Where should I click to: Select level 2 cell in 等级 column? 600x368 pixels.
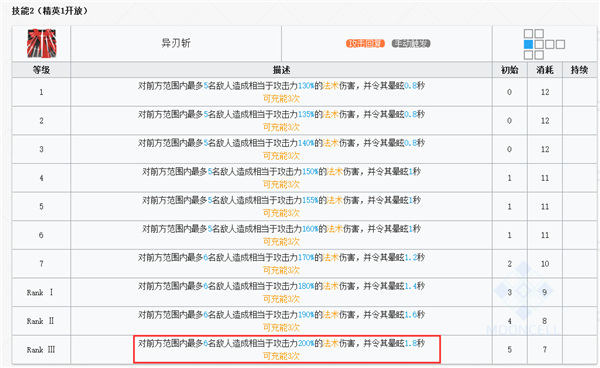41,120
